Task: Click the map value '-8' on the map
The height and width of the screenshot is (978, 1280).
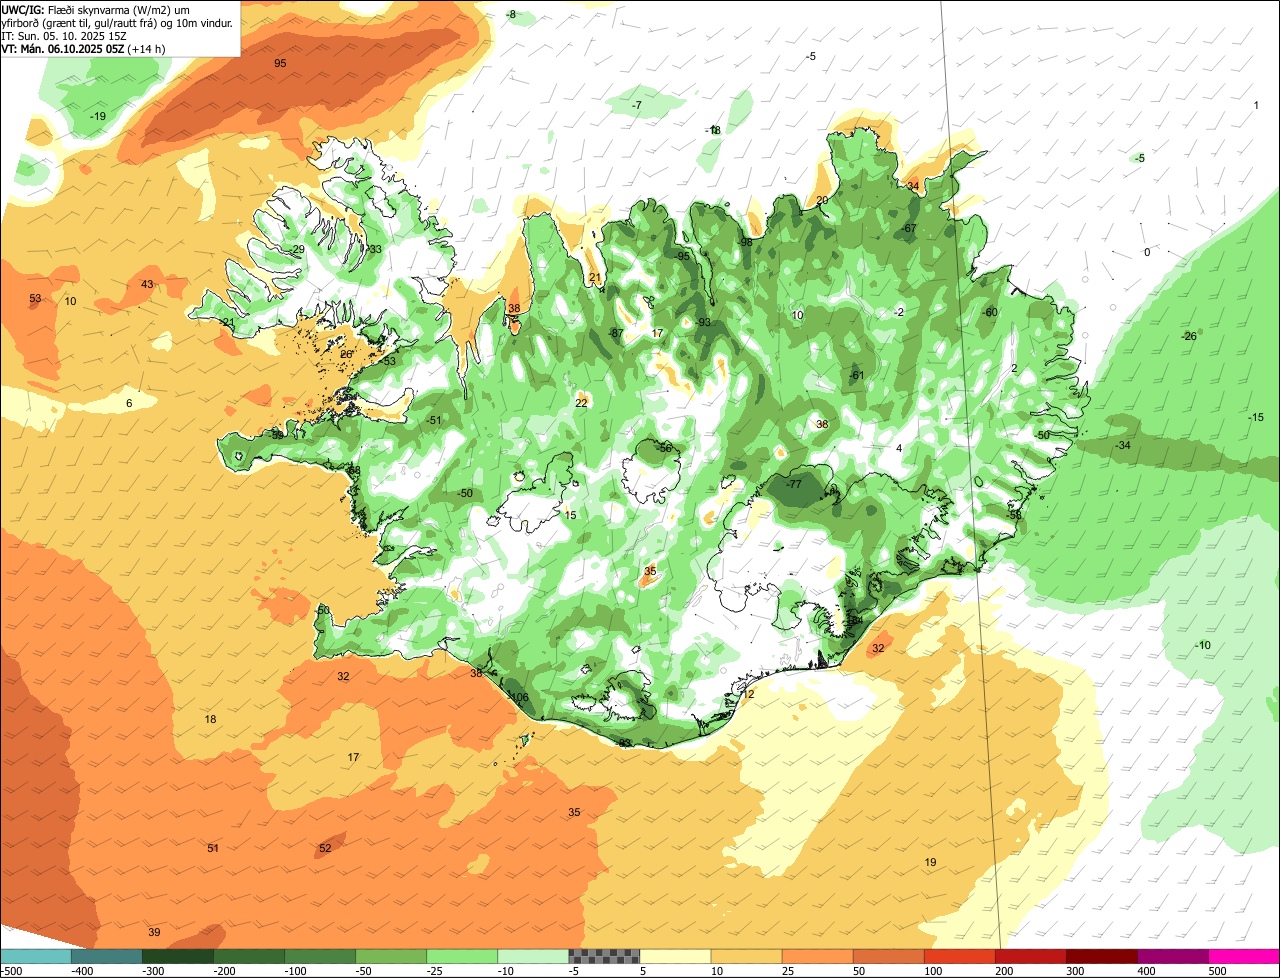Action: [511, 15]
